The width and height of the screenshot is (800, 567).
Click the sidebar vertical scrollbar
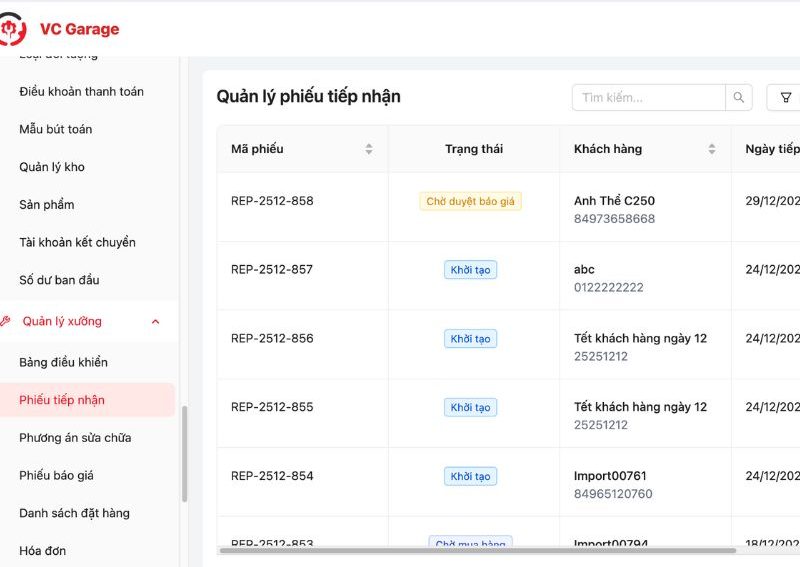point(184,455)
